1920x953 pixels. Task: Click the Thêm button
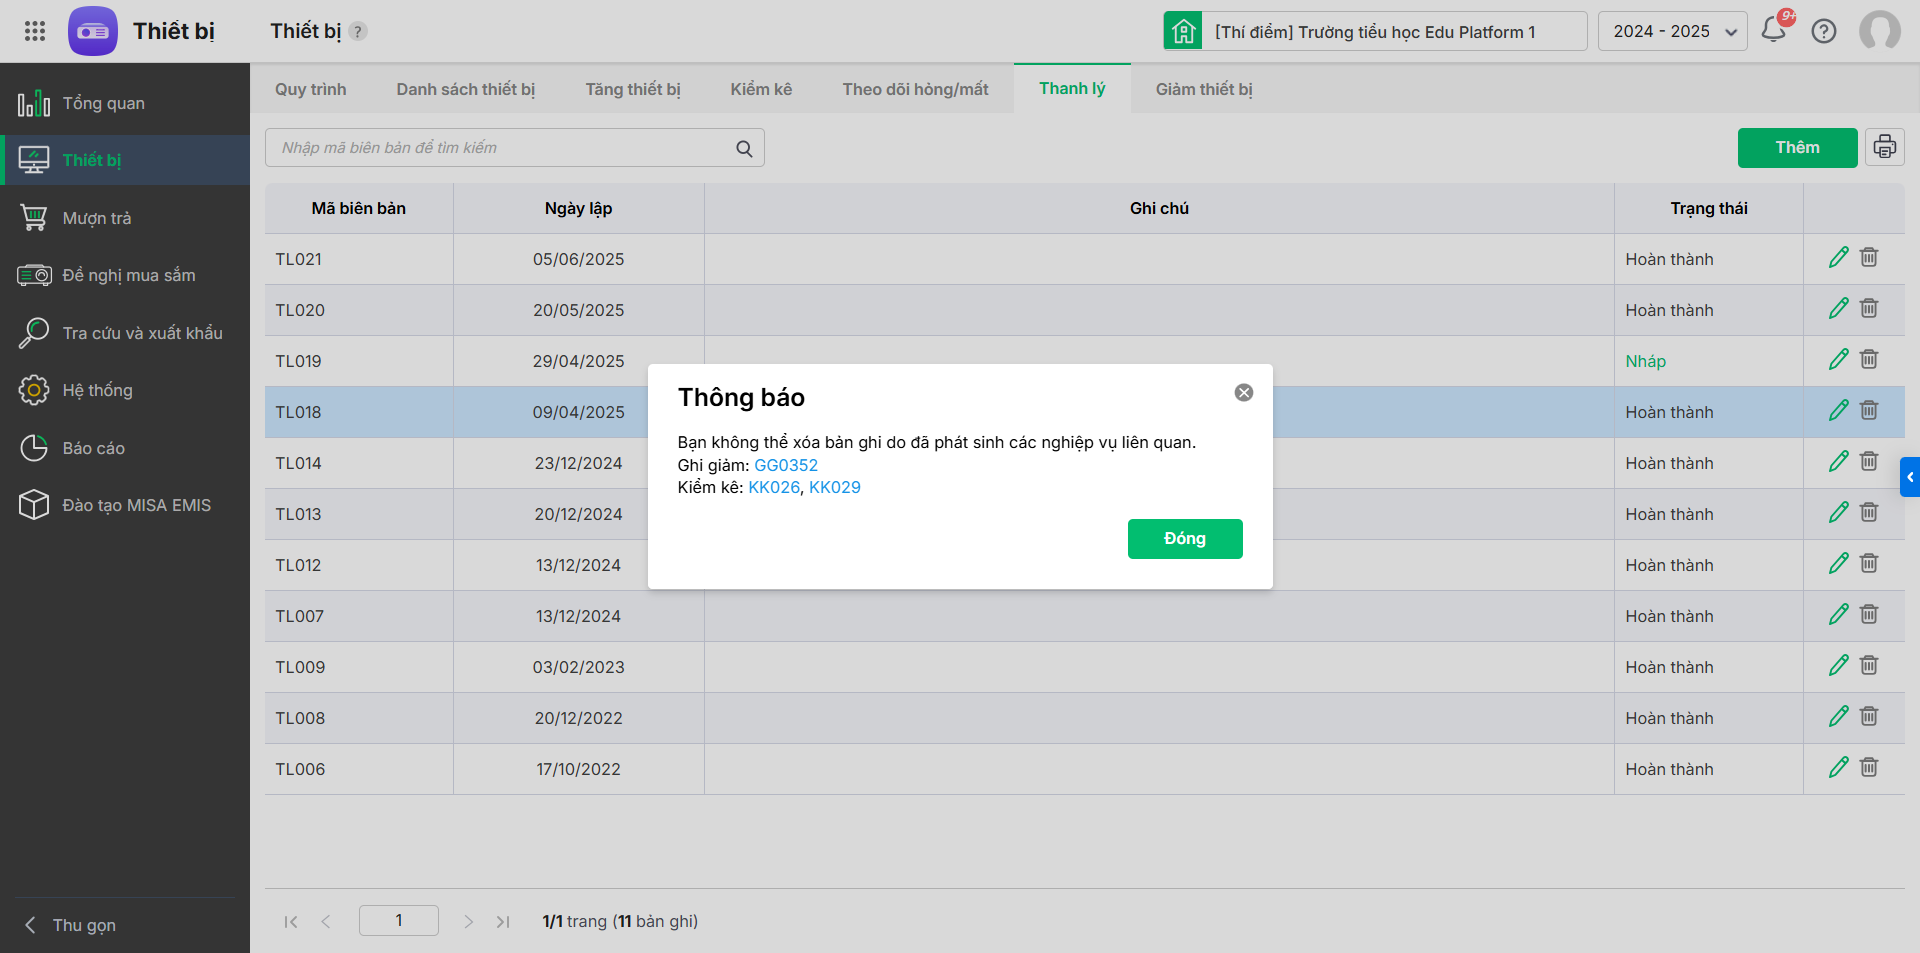(x=1796, y=148)
